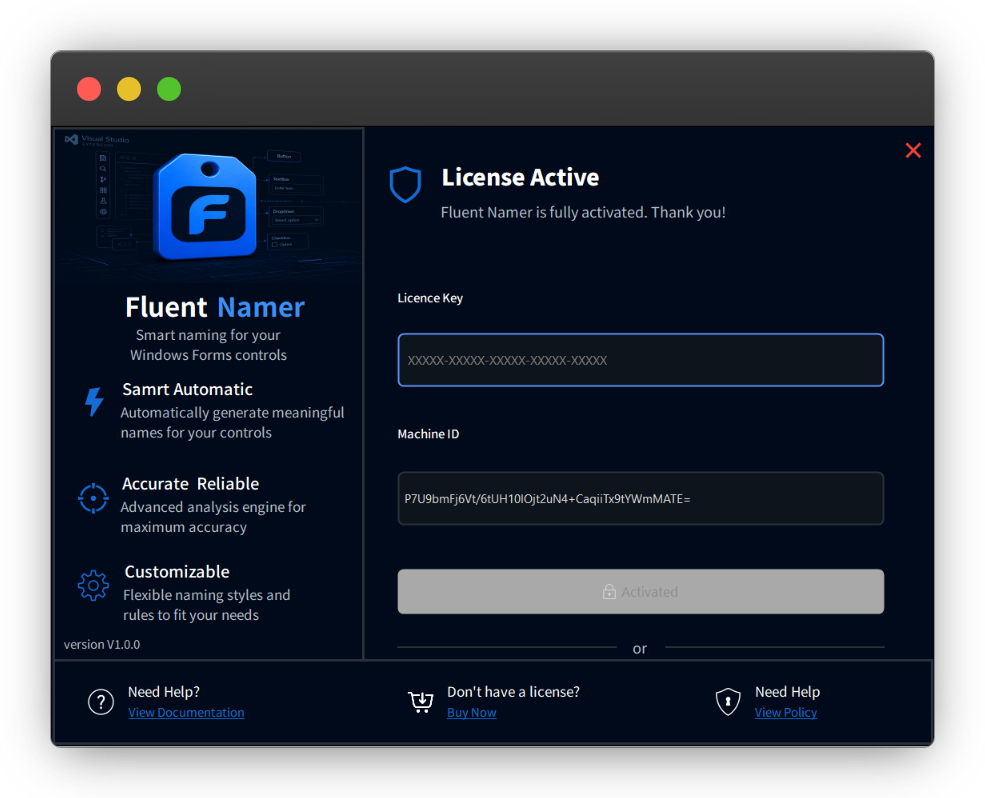The image size is (985, 798).
Task: Click the 'or' separator text
Action: [639, 648]
